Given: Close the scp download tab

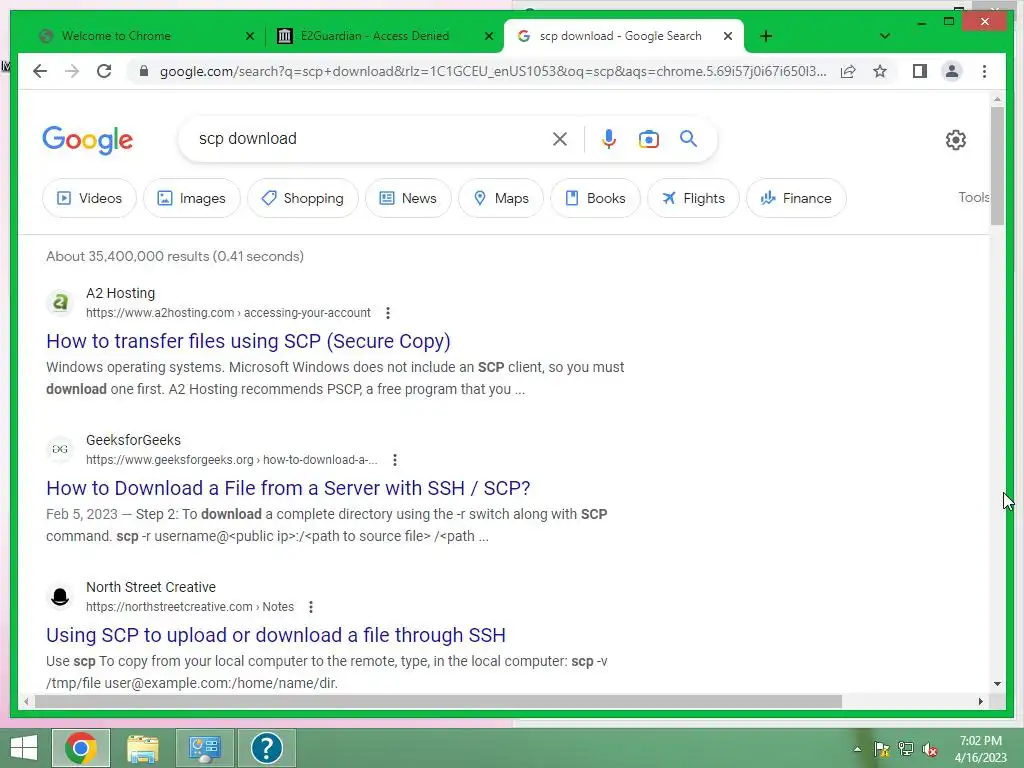Looking at the screenshot, I should coord(728,36).
